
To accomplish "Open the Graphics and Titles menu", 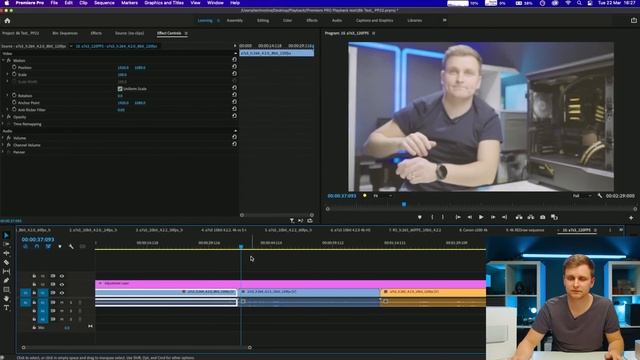I will pos(164,3).
